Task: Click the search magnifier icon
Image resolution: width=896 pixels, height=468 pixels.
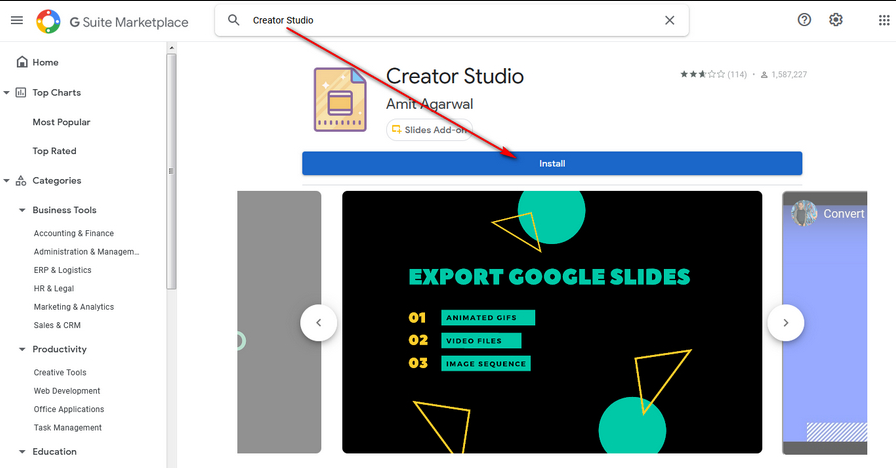Action: [x=233, y=20]
